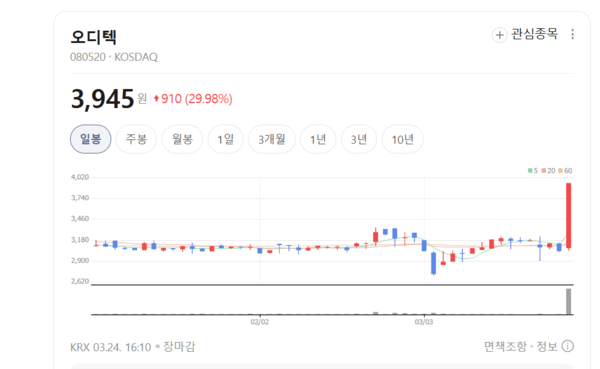600x369 pixels.
Task: Click the 080520 · KOSDAQ code text
Action: [114, 57]
